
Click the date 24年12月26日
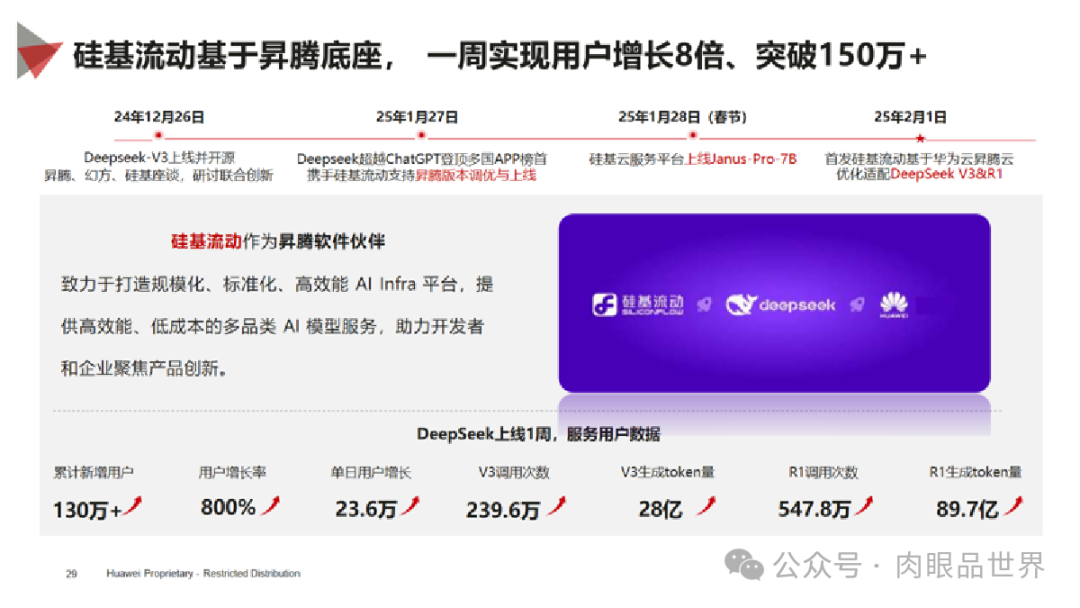pos(159,117)
